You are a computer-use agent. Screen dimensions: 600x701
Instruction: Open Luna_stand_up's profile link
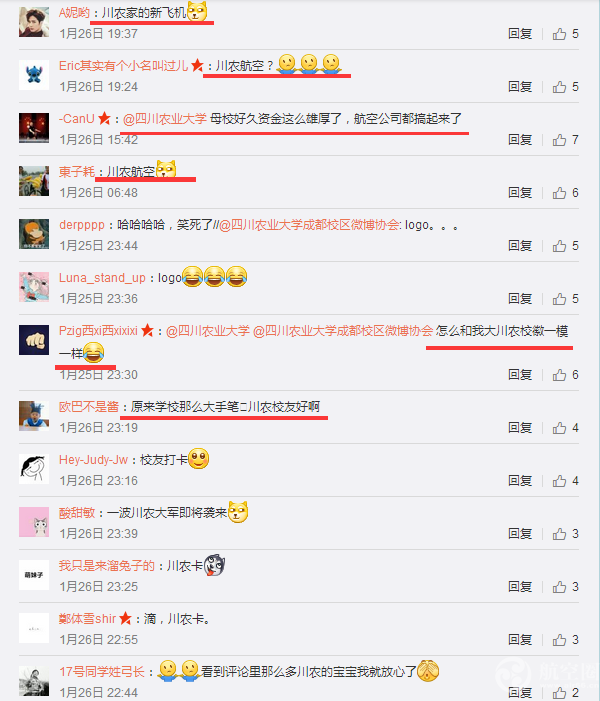coord(102,278)
